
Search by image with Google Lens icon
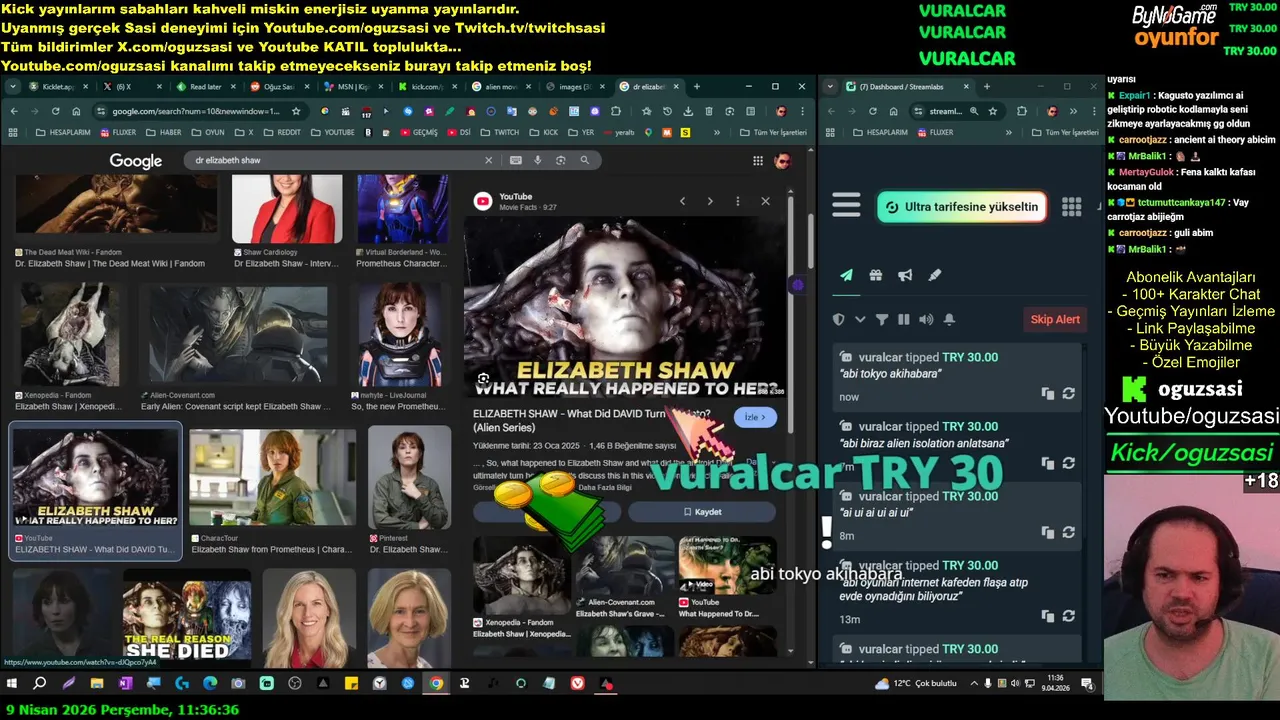tap(561, 160)
